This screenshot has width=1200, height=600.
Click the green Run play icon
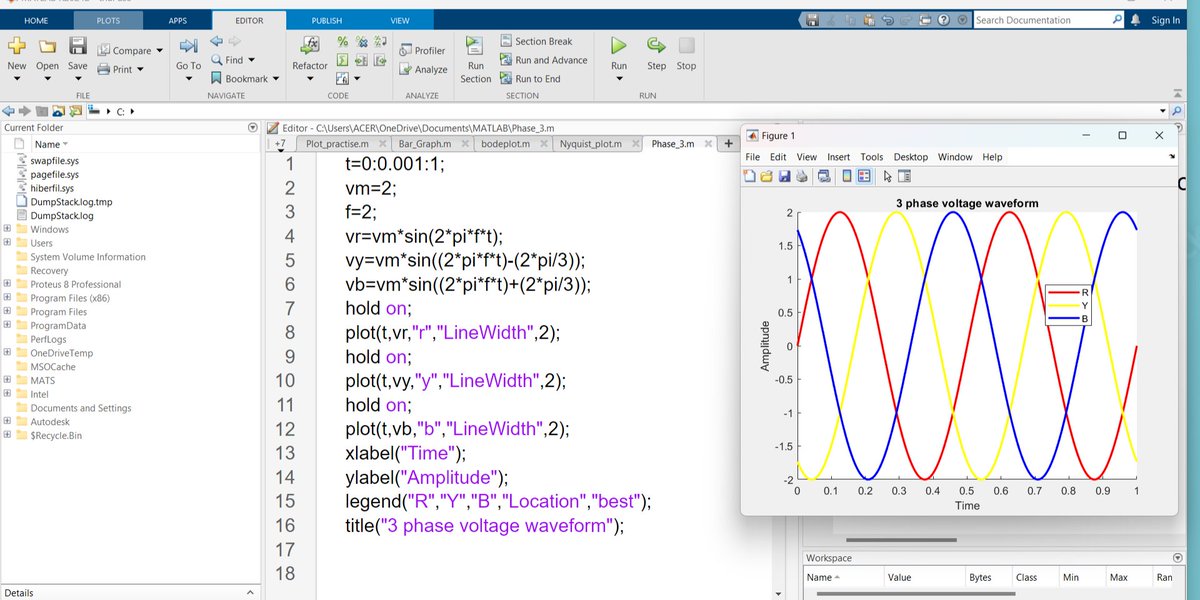click(x=619, y=46)
